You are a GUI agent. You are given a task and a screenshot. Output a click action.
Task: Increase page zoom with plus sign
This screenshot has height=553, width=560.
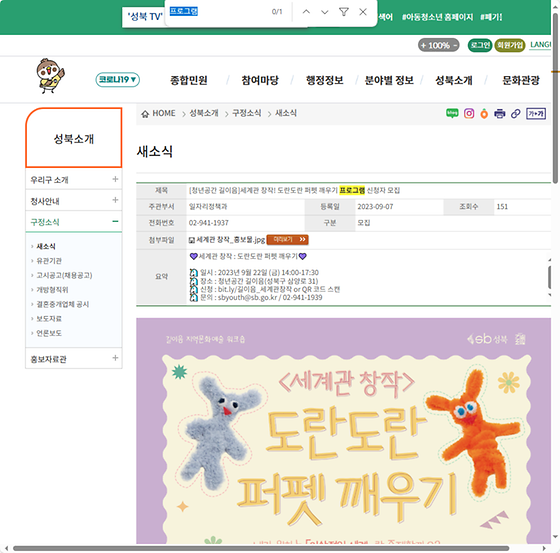click(x=424, y=45)
